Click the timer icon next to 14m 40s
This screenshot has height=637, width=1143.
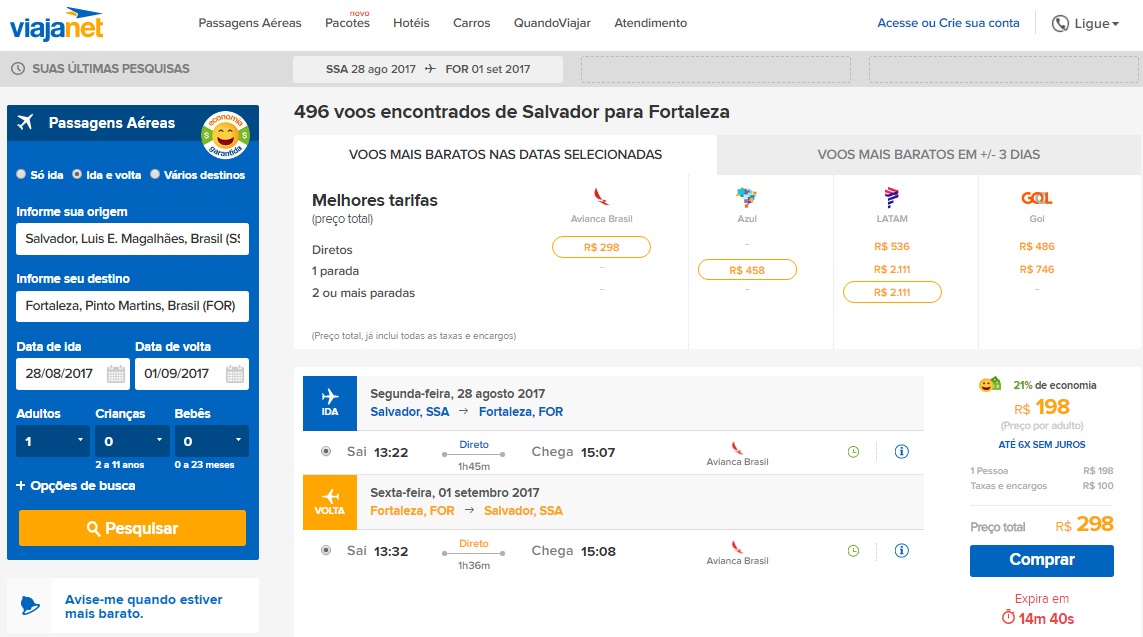(1008, 618)
